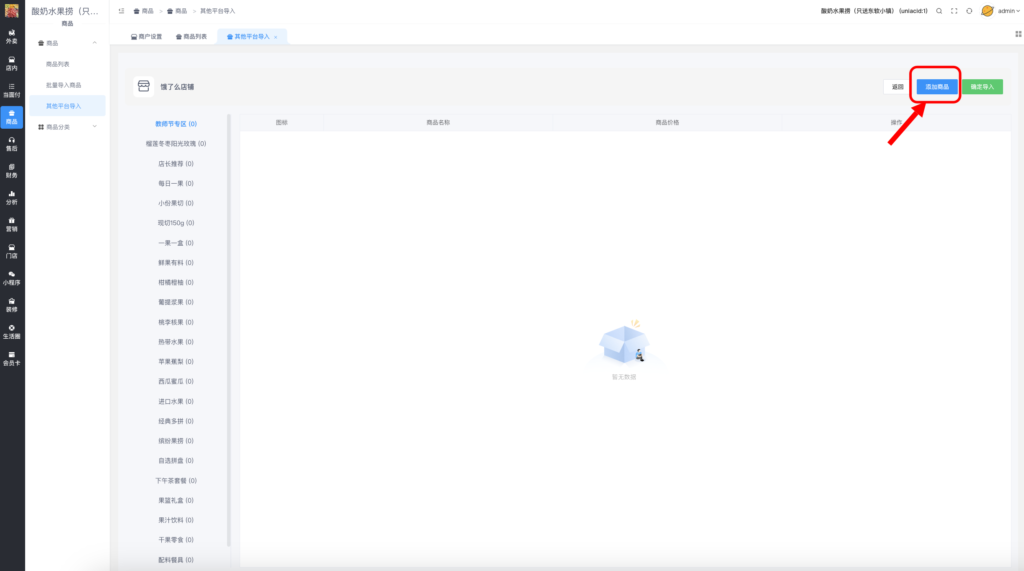Switch to the 商户设置 tab
This screenshot has height=571, width=1024.
point(146,36)
